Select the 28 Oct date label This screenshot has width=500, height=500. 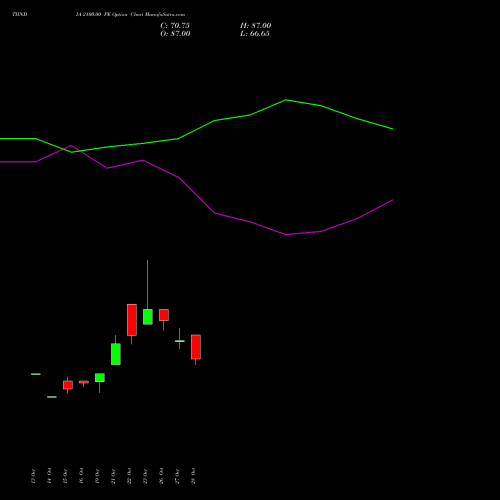coord(193,476)
